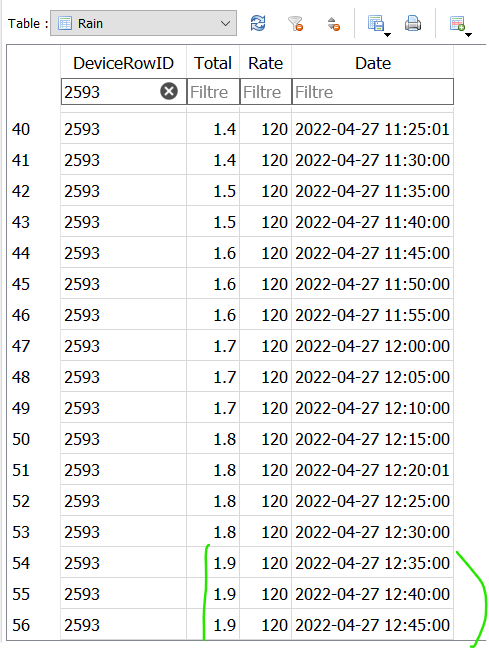
Task: Click DeviceRowID cell 2593 in row 49
Action: [123, 408]
